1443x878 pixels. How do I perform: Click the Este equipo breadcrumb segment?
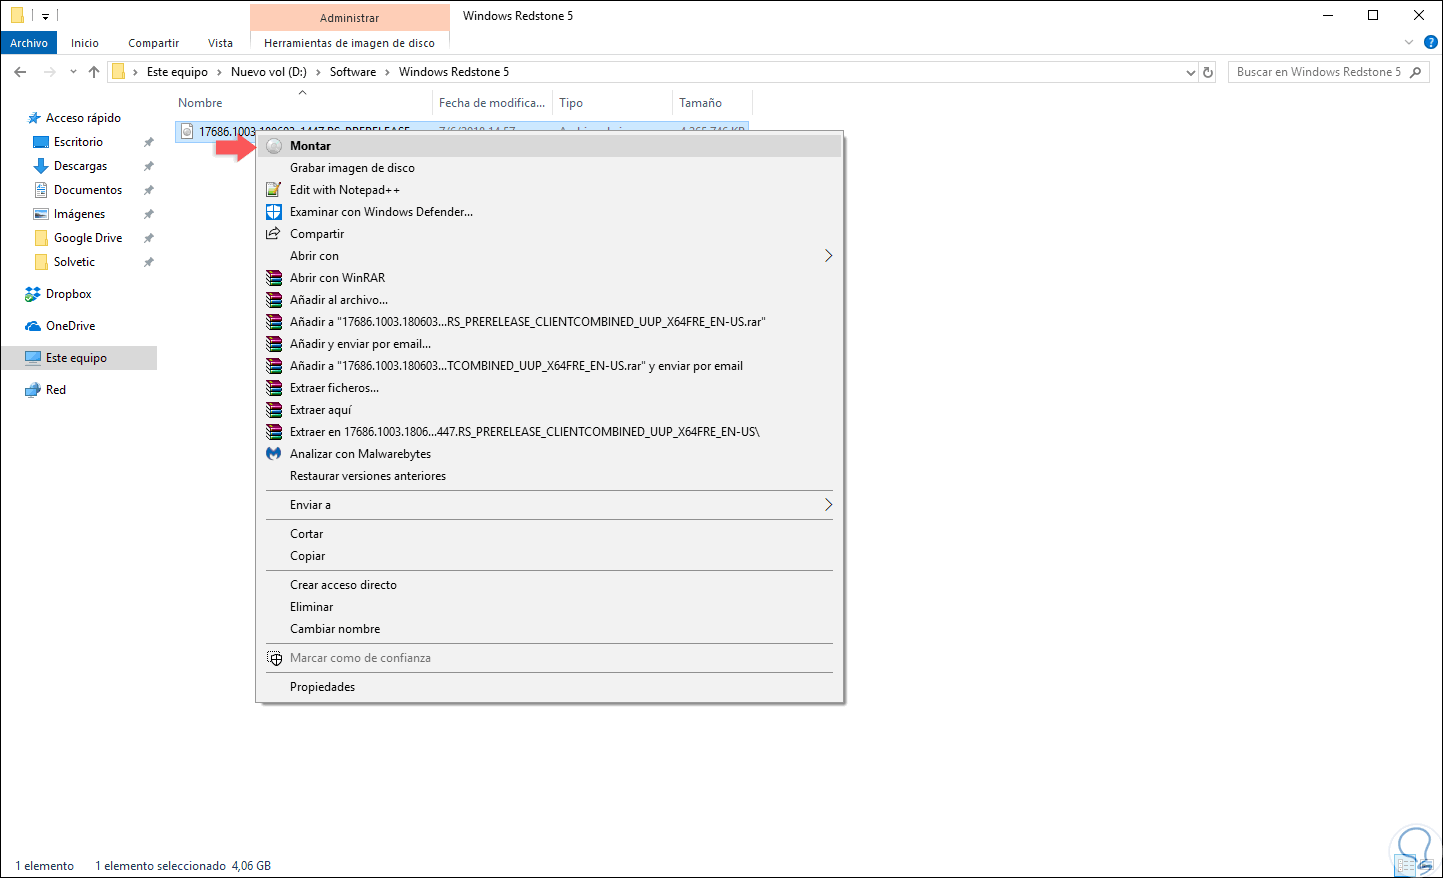tap(177, 72)
